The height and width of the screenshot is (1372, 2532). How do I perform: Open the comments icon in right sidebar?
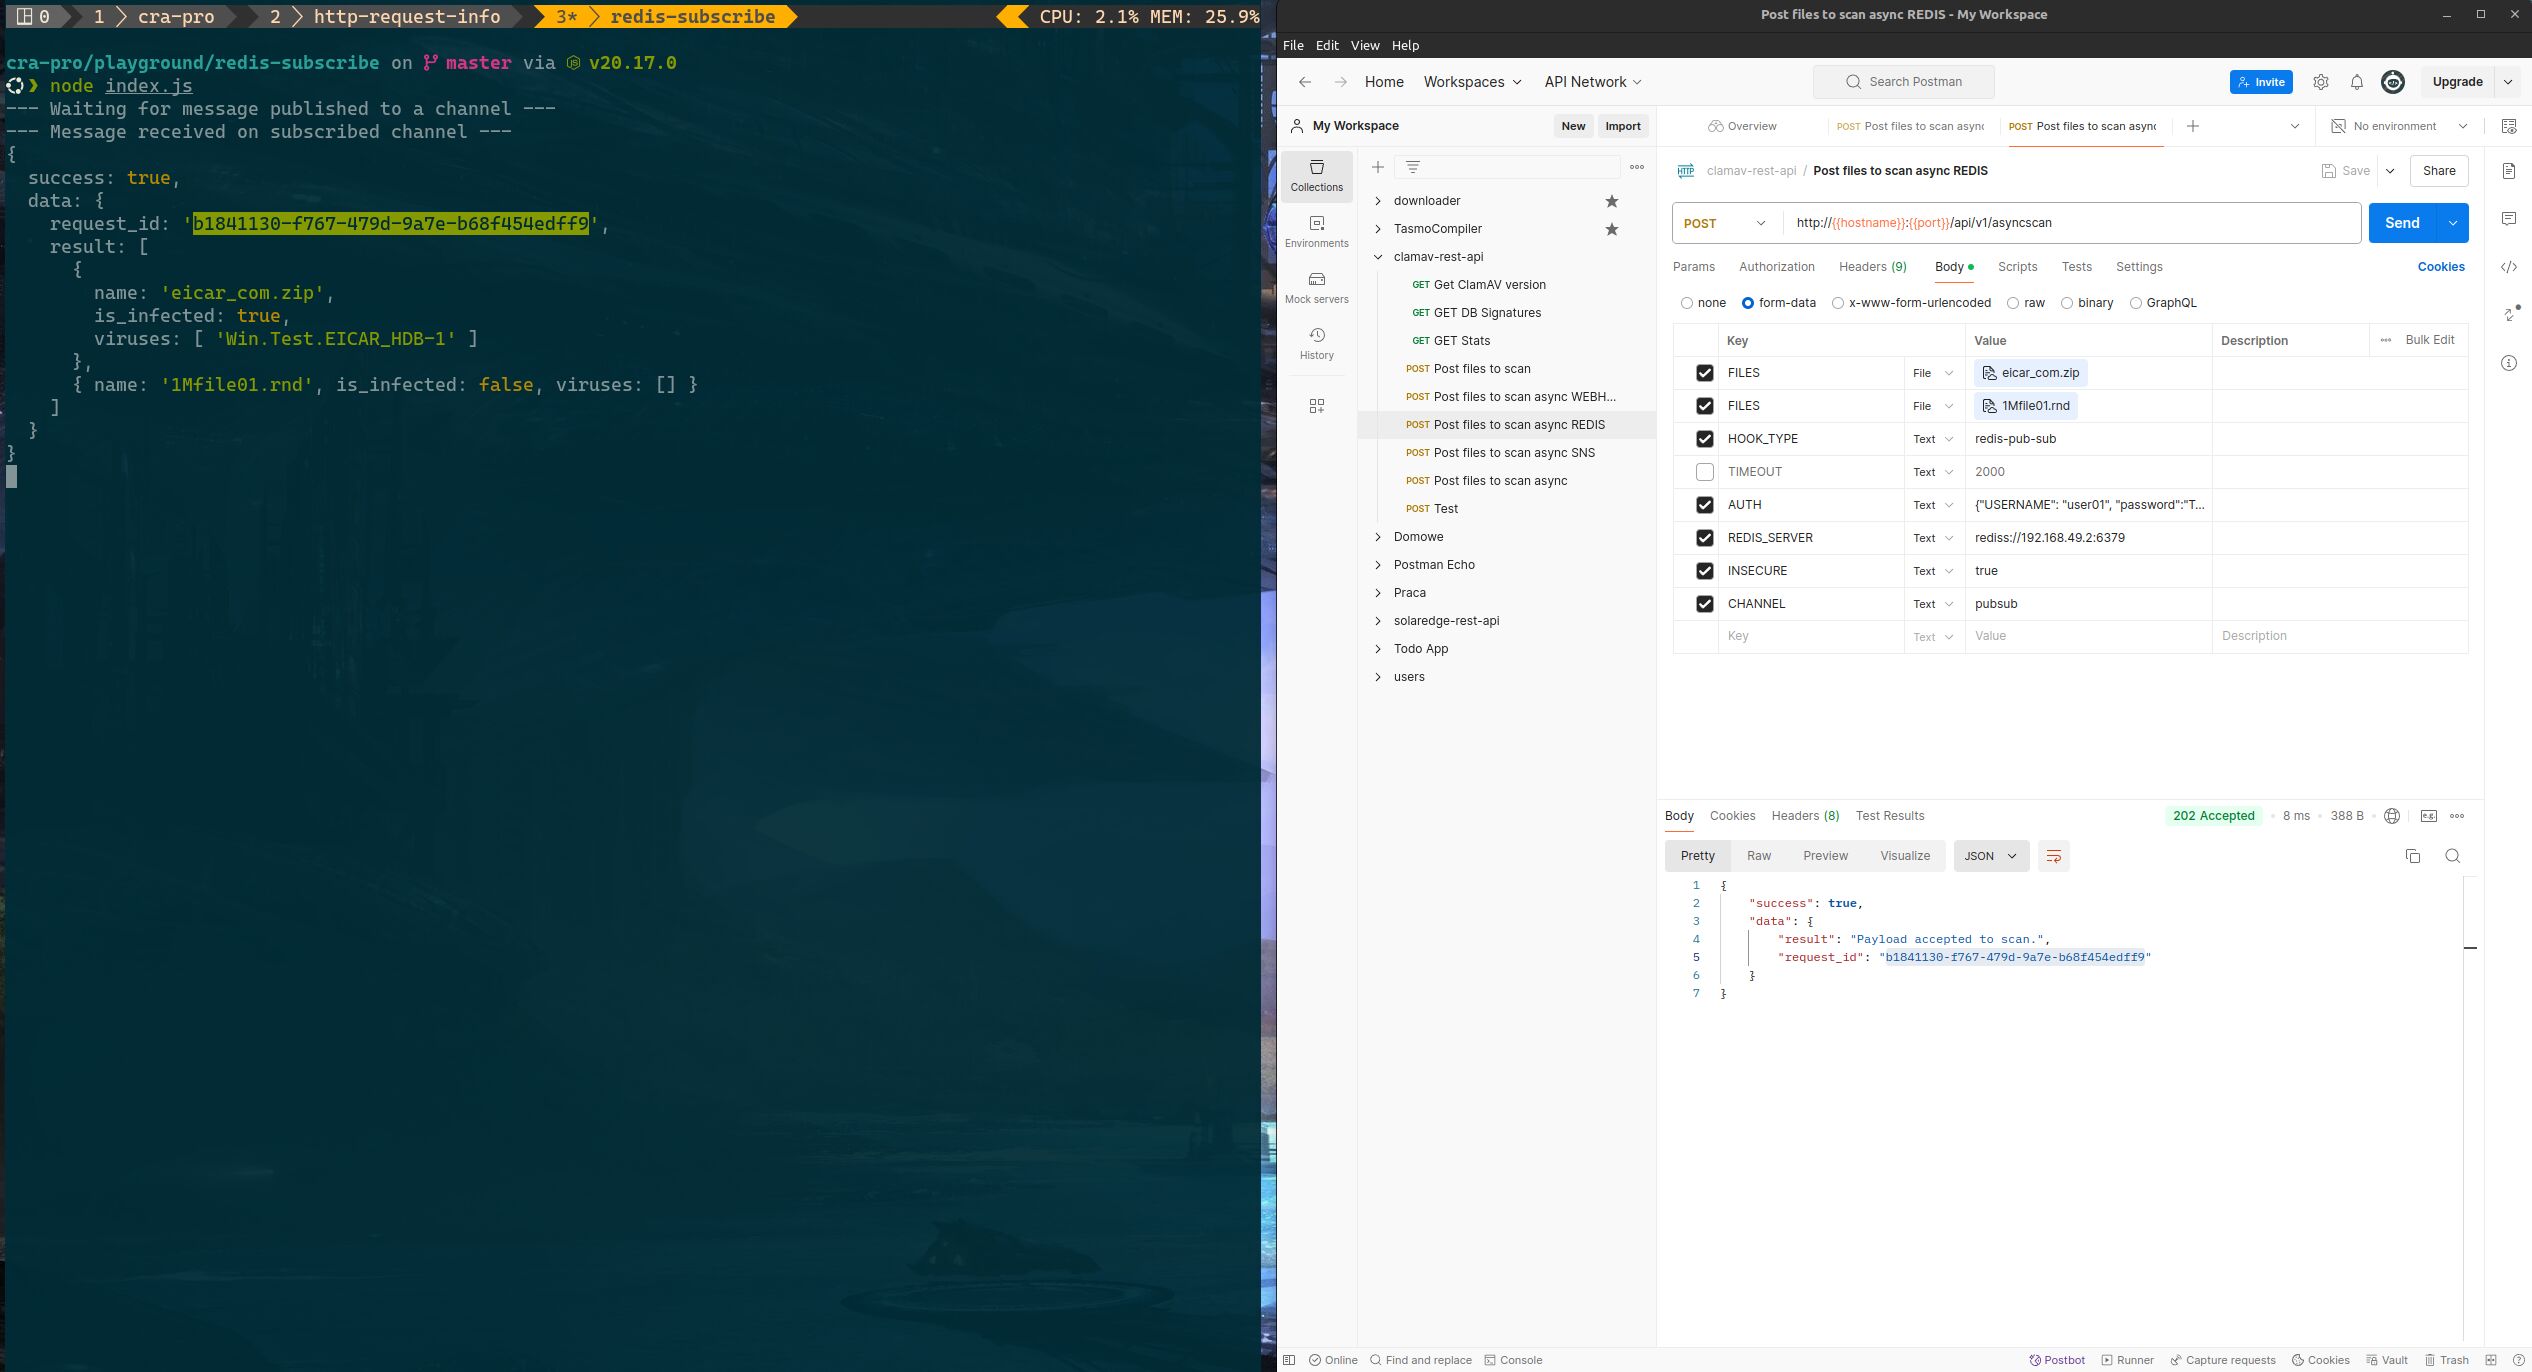[x=2508, y=219]
